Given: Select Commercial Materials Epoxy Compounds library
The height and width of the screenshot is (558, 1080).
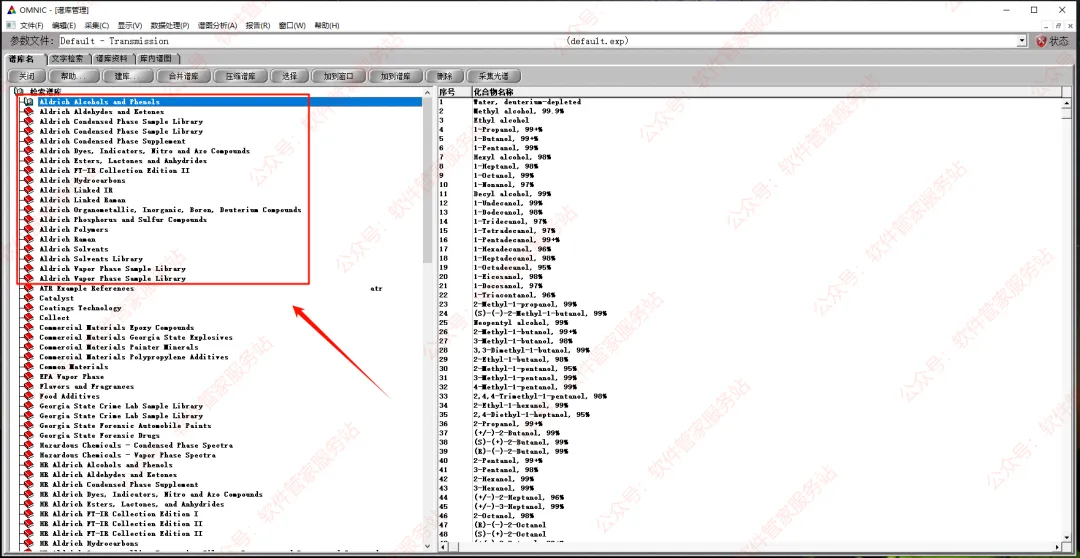Looking at the screenshot, I should pos(116,328).
